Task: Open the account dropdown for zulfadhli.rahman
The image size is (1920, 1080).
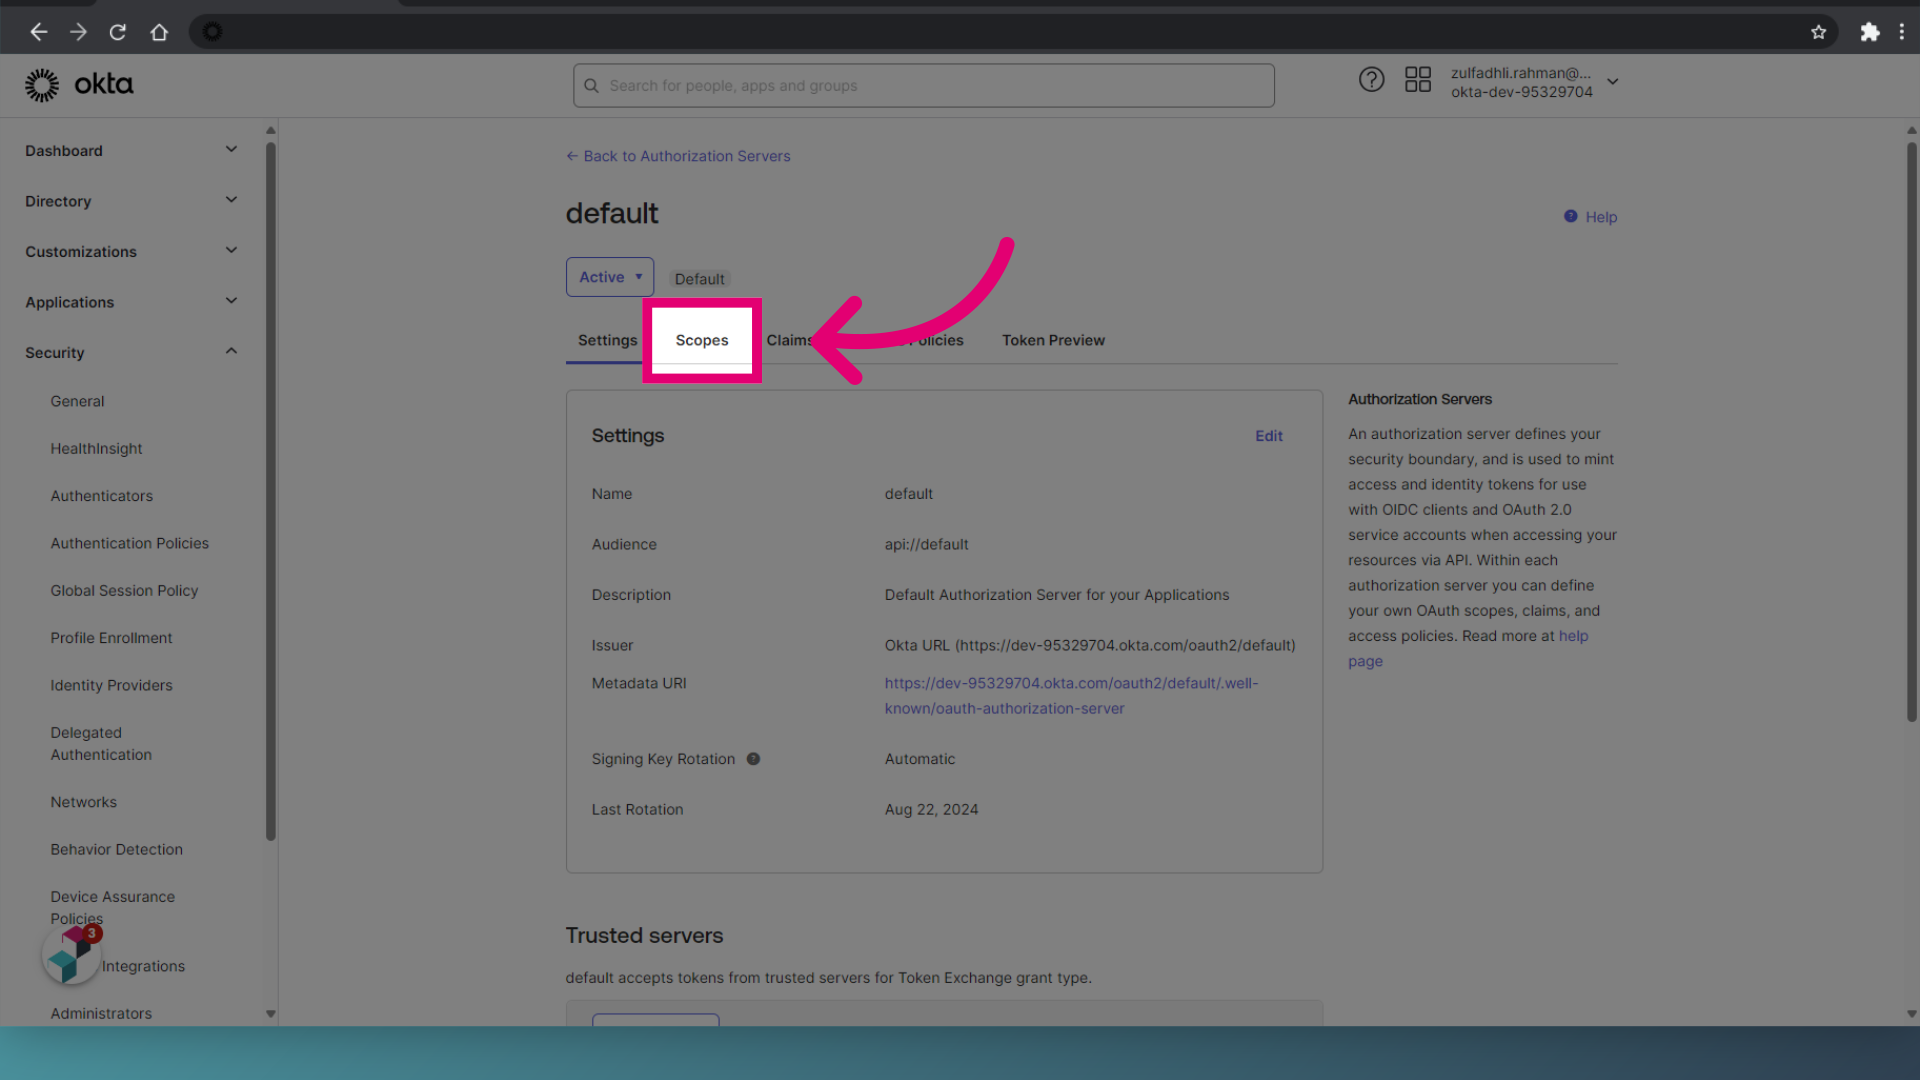Action: tap(1534, 82)
